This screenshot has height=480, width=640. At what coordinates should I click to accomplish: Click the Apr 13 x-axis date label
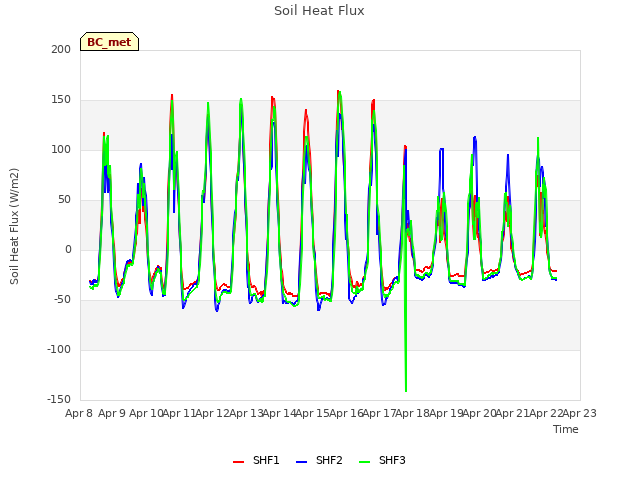[246, 413]
